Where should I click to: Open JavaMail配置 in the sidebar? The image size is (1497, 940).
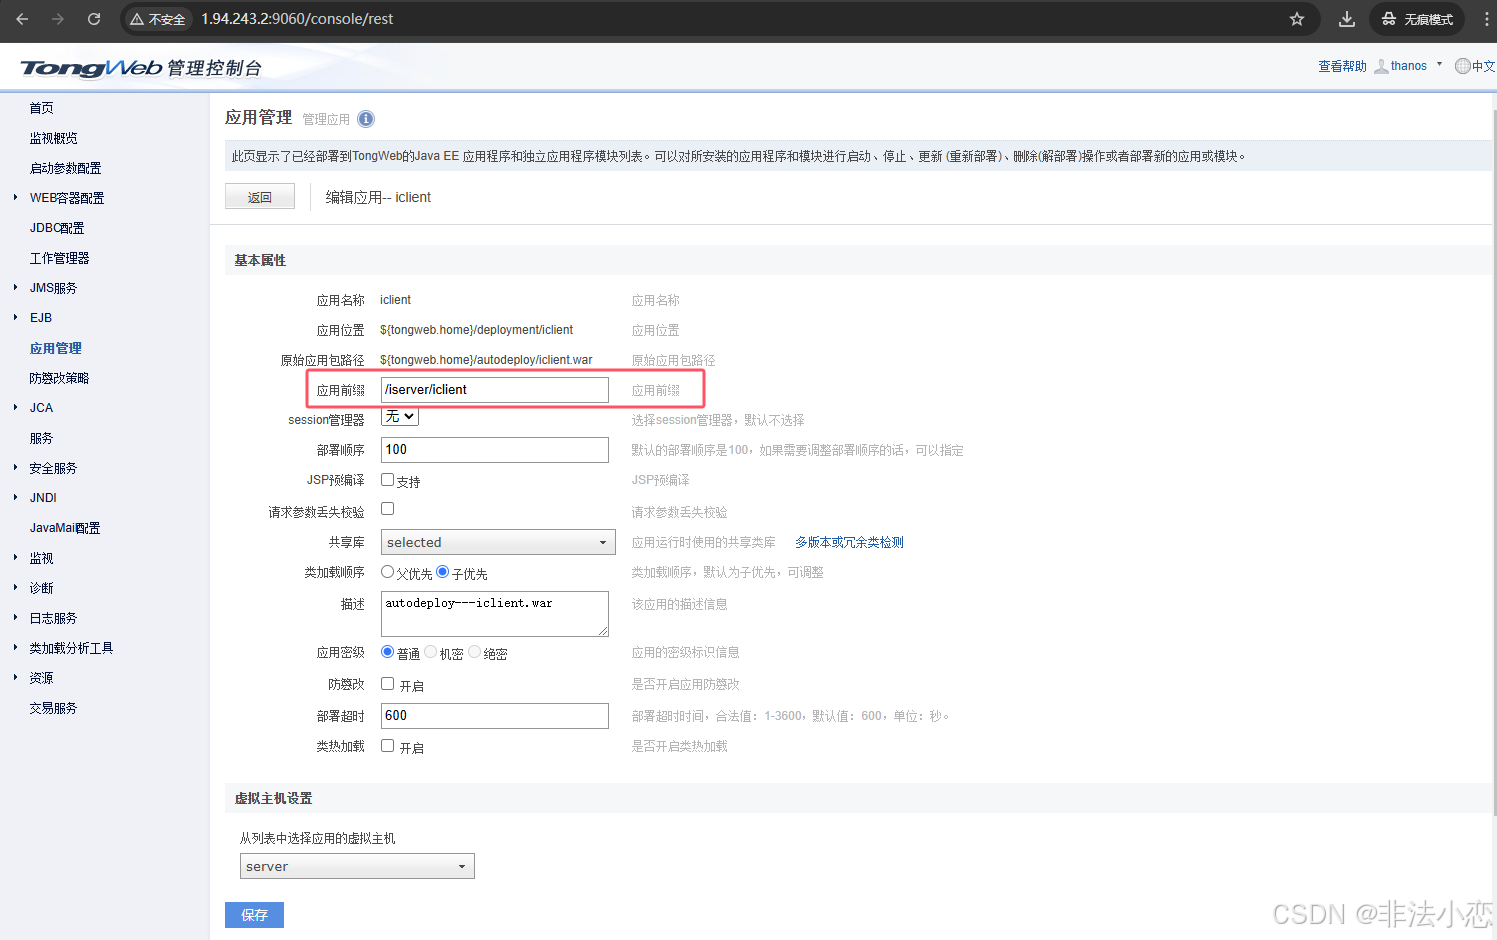click(x=65, y=528)
